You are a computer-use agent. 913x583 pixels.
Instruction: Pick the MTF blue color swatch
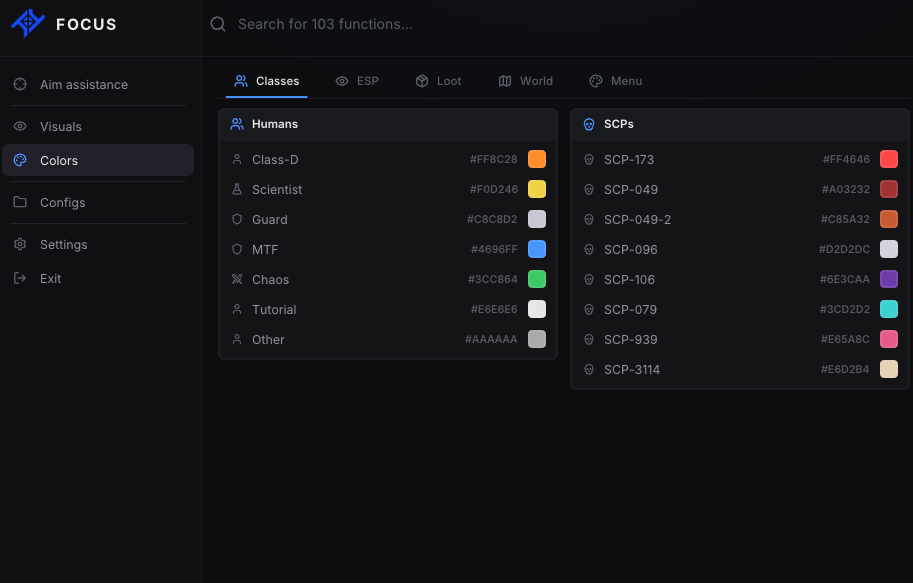[537, 249]
